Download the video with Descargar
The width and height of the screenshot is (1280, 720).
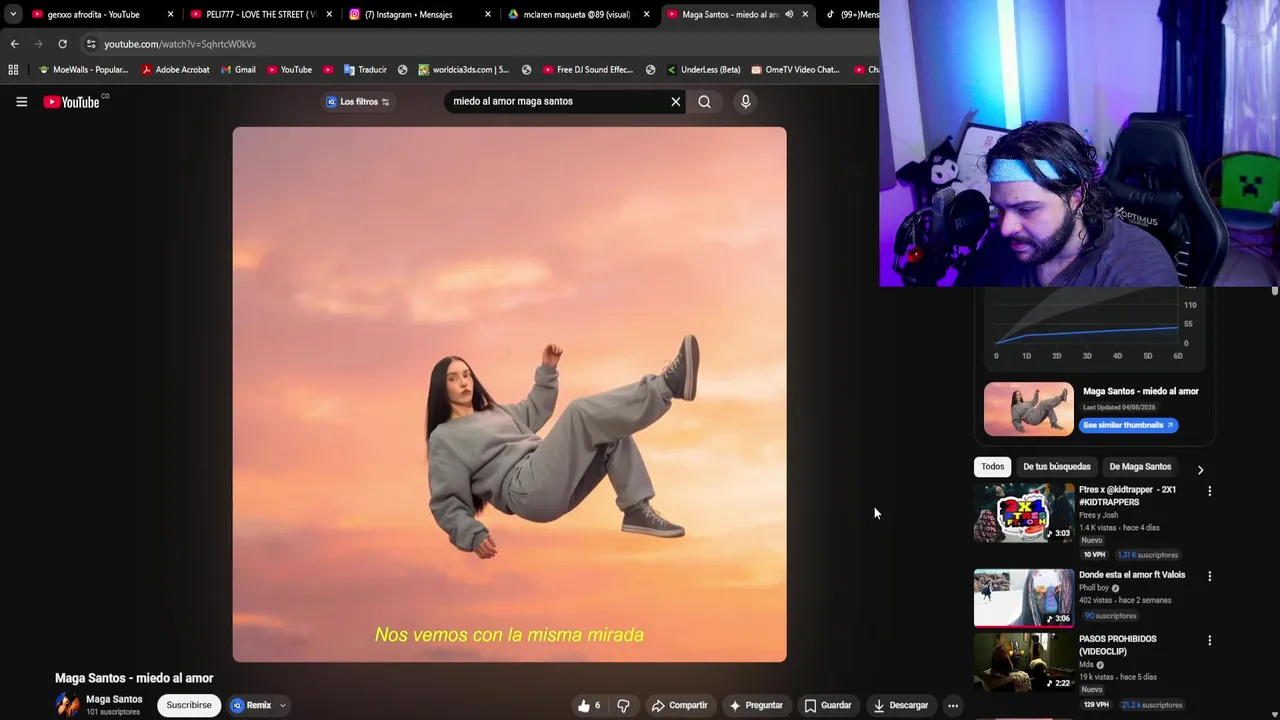(x=900, y=705)
